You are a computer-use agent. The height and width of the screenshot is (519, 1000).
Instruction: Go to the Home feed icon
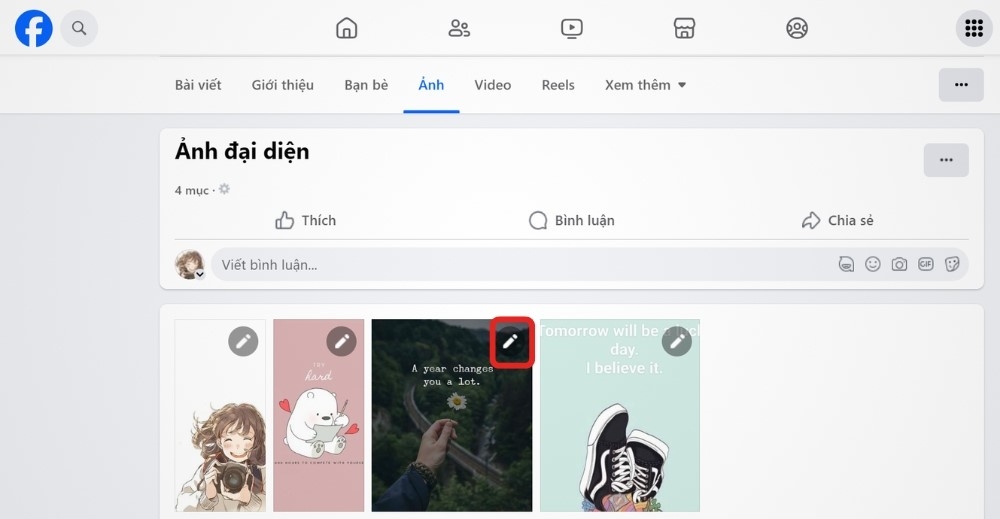coord(347,28)
